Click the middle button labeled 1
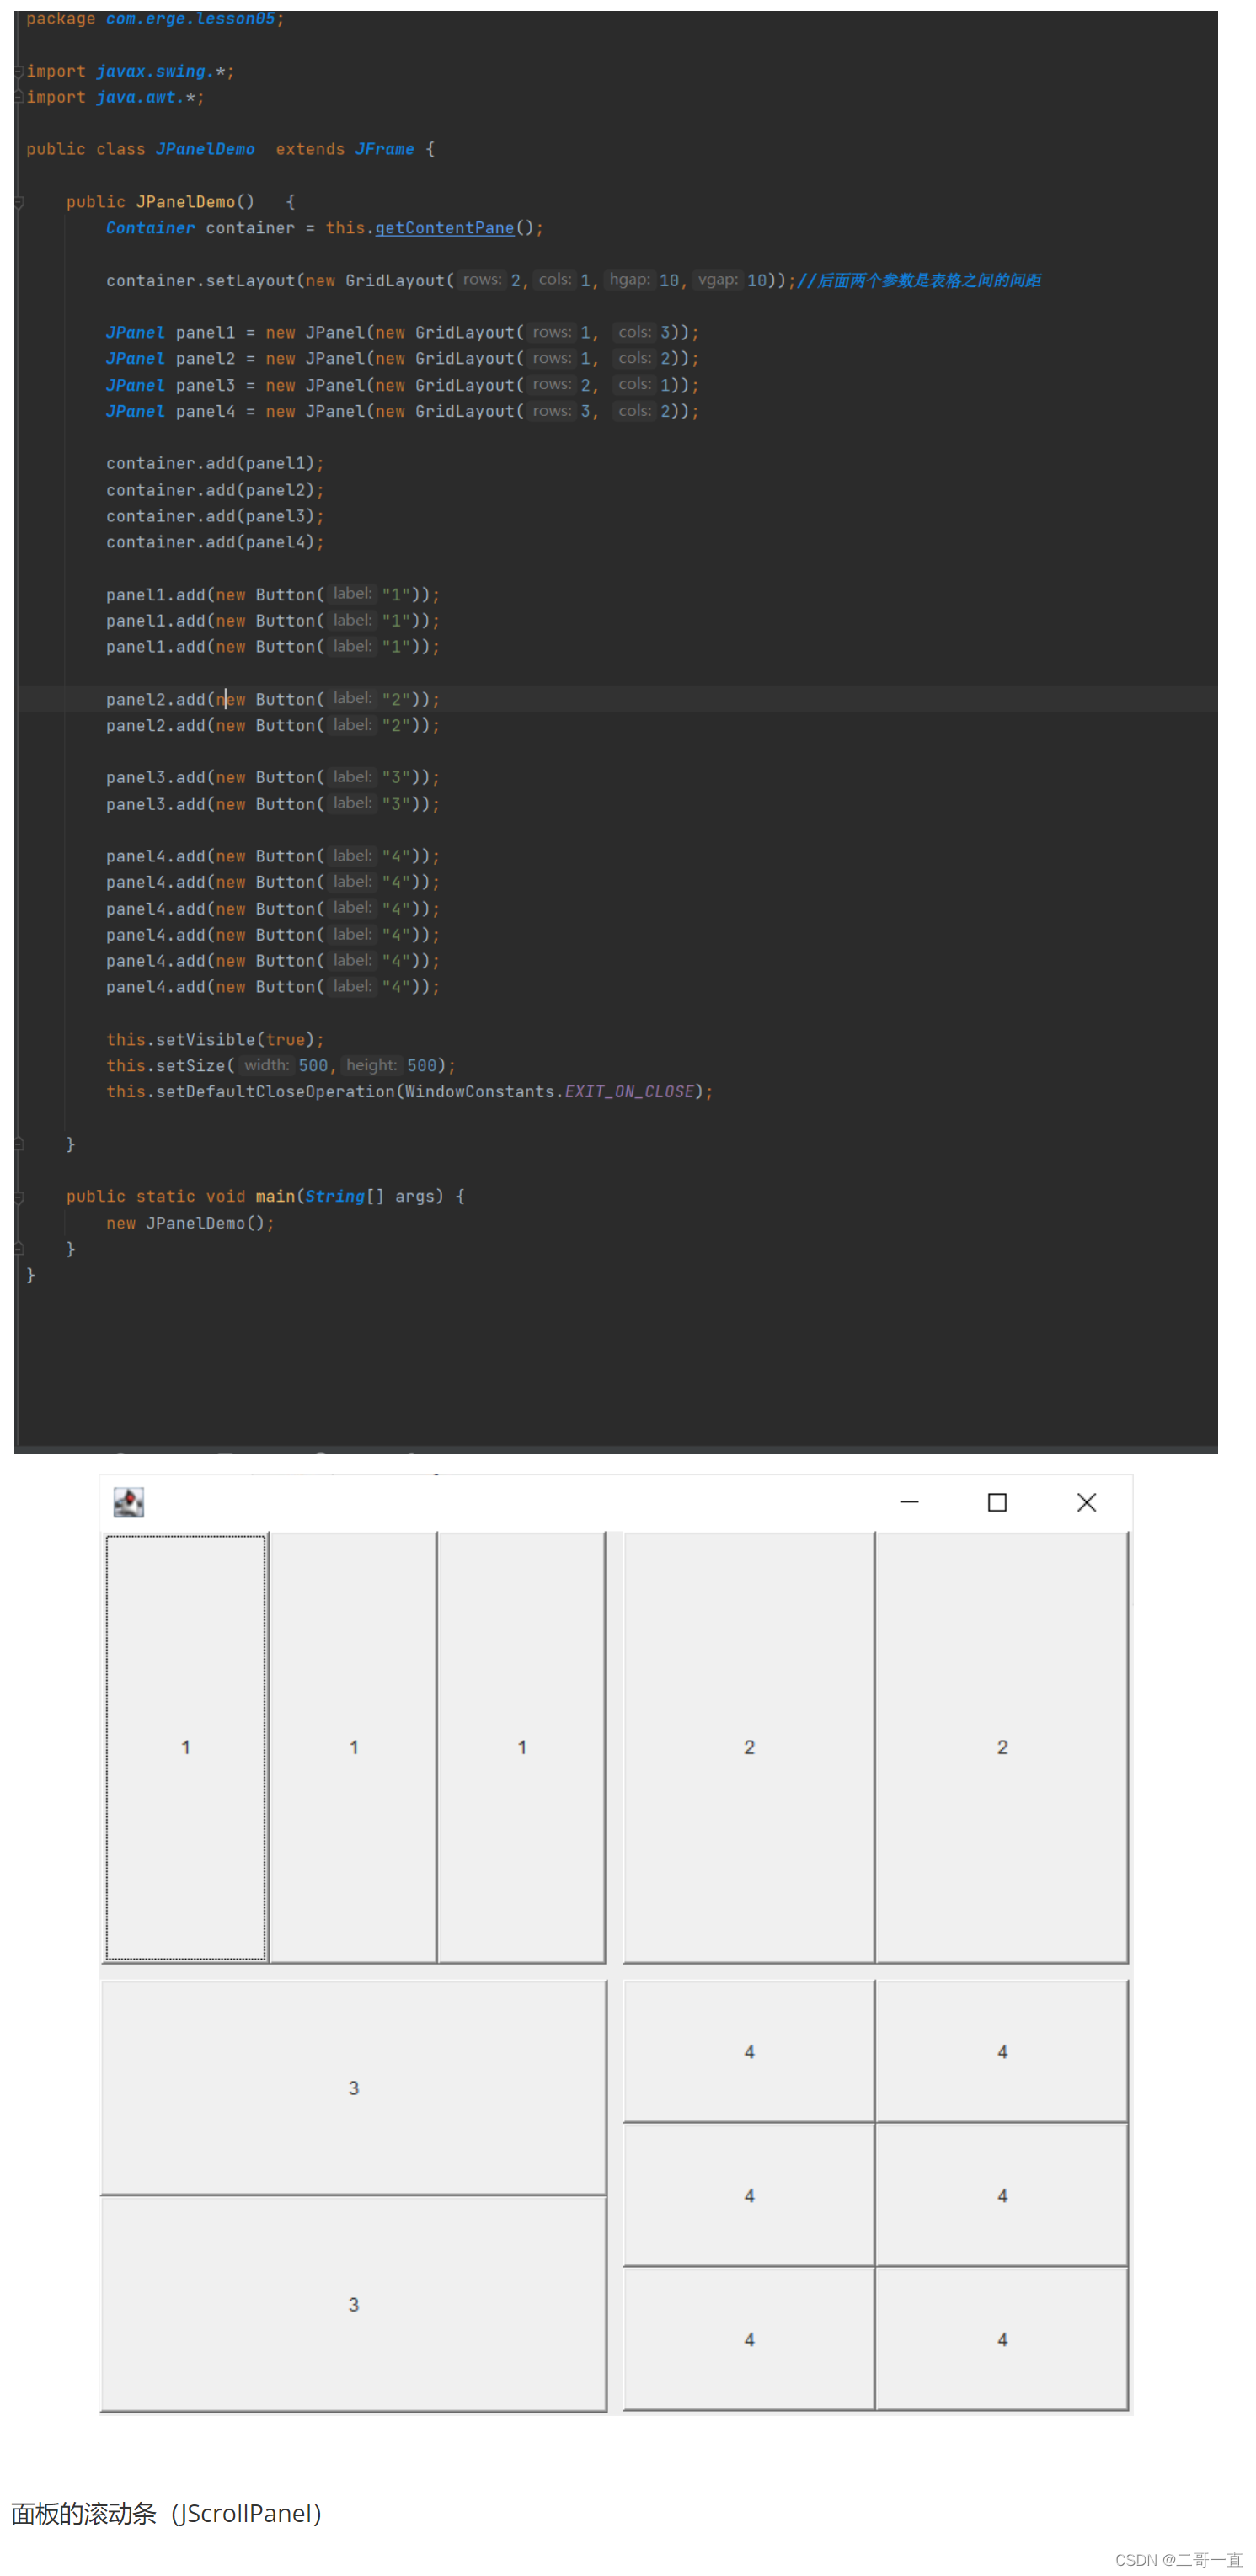This screenshot has width=1256, height=2576. (353, 1747)
